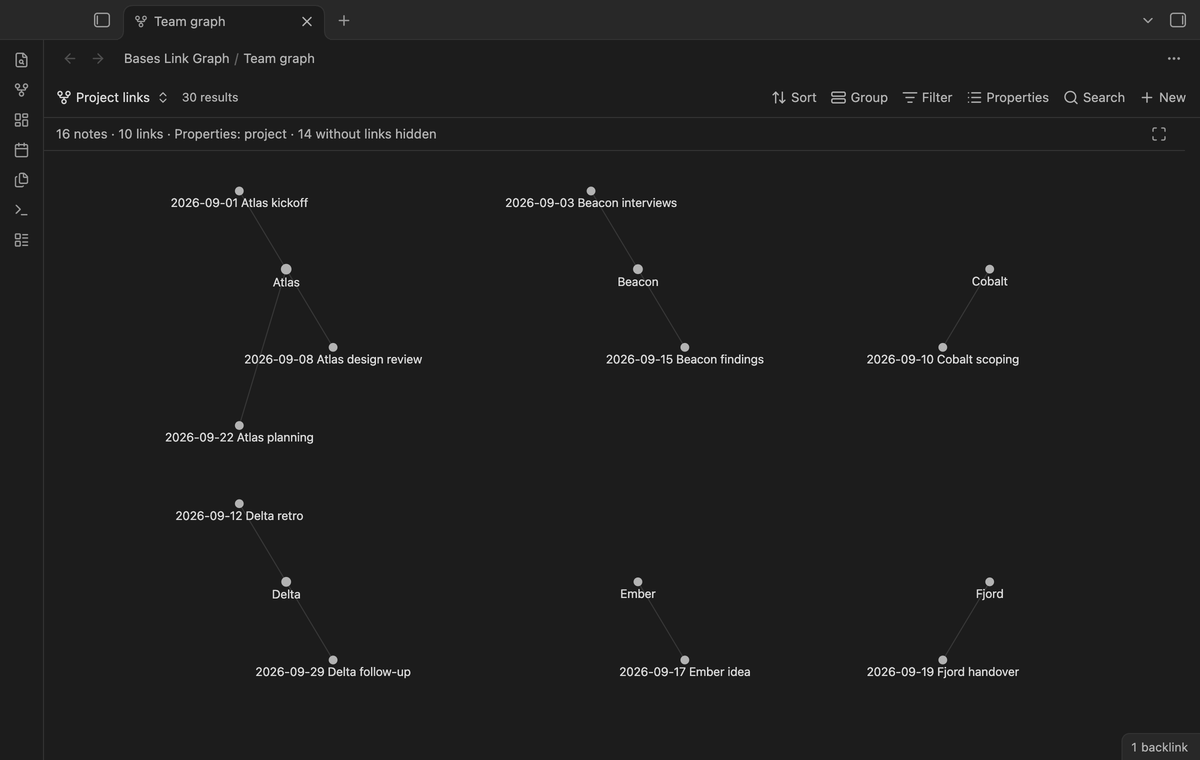1200x760 pixels.
Task: Open the more options ellipsis menu
Action: [1174, 58]
